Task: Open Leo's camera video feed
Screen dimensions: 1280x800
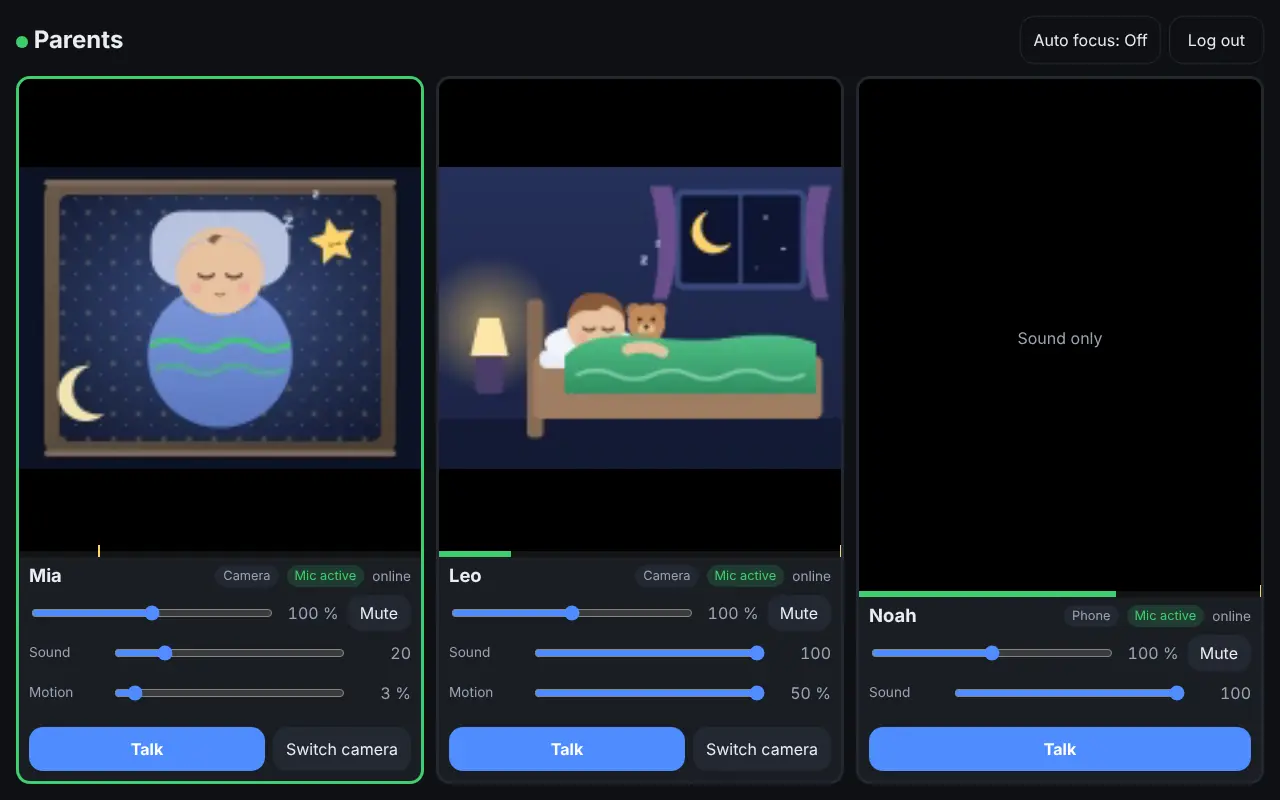Action: point(640,317)
